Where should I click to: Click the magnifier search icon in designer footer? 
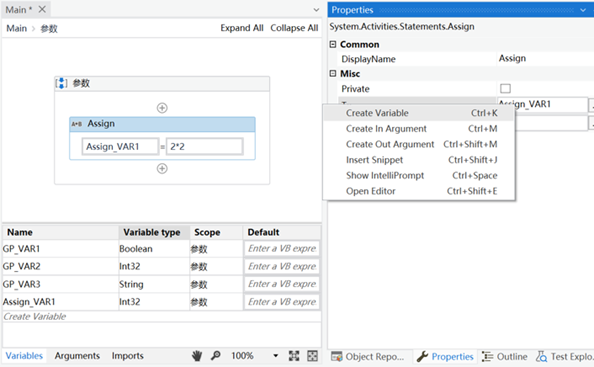coord(216,356)
